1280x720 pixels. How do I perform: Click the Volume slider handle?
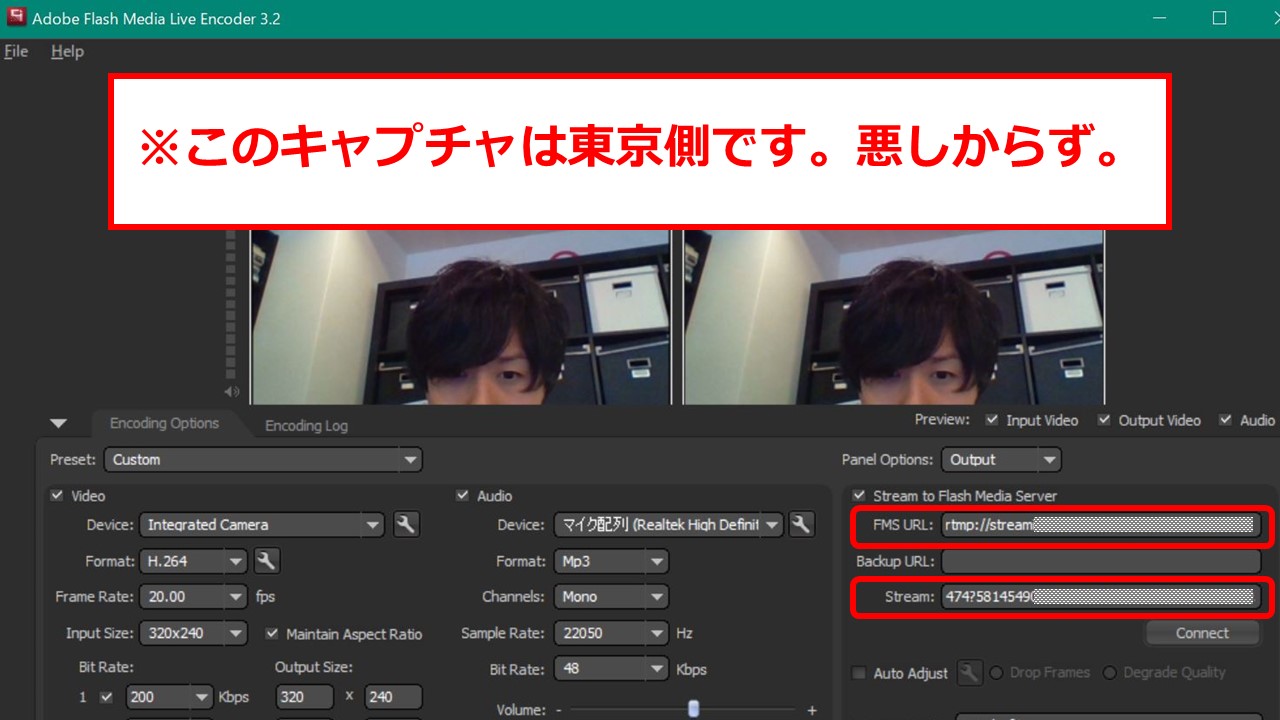[x=693, y=709]
